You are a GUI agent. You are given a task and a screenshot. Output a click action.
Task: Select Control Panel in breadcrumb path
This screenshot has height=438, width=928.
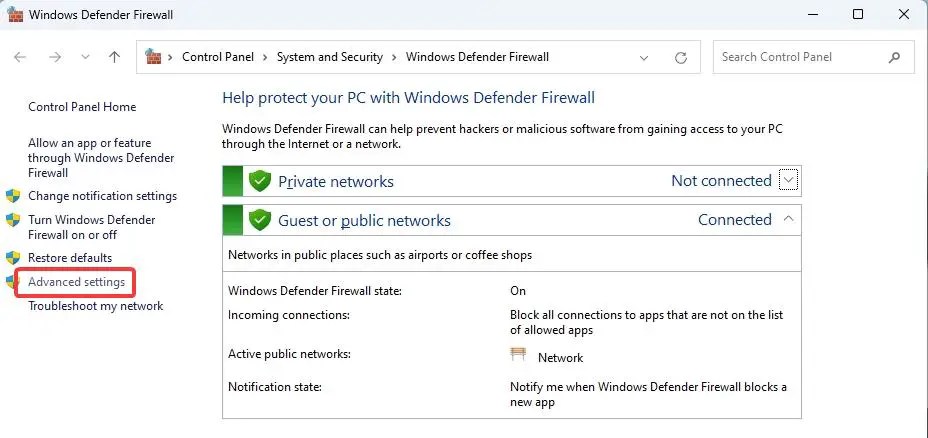tap(218, 57)
